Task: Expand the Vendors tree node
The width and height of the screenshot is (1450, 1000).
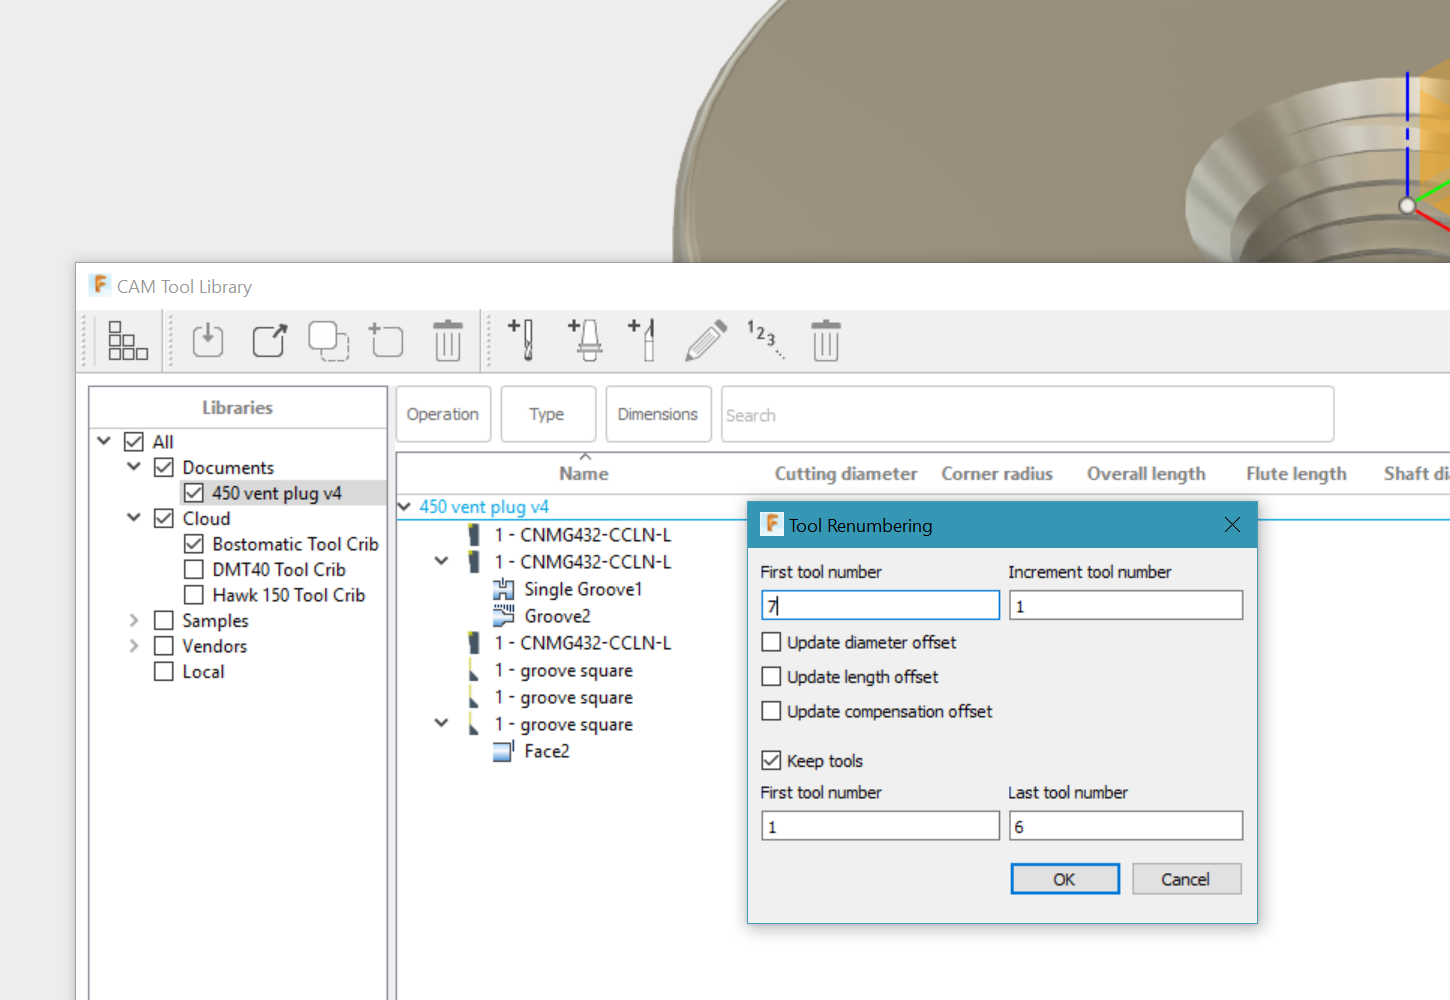Action: coord(134,646)
